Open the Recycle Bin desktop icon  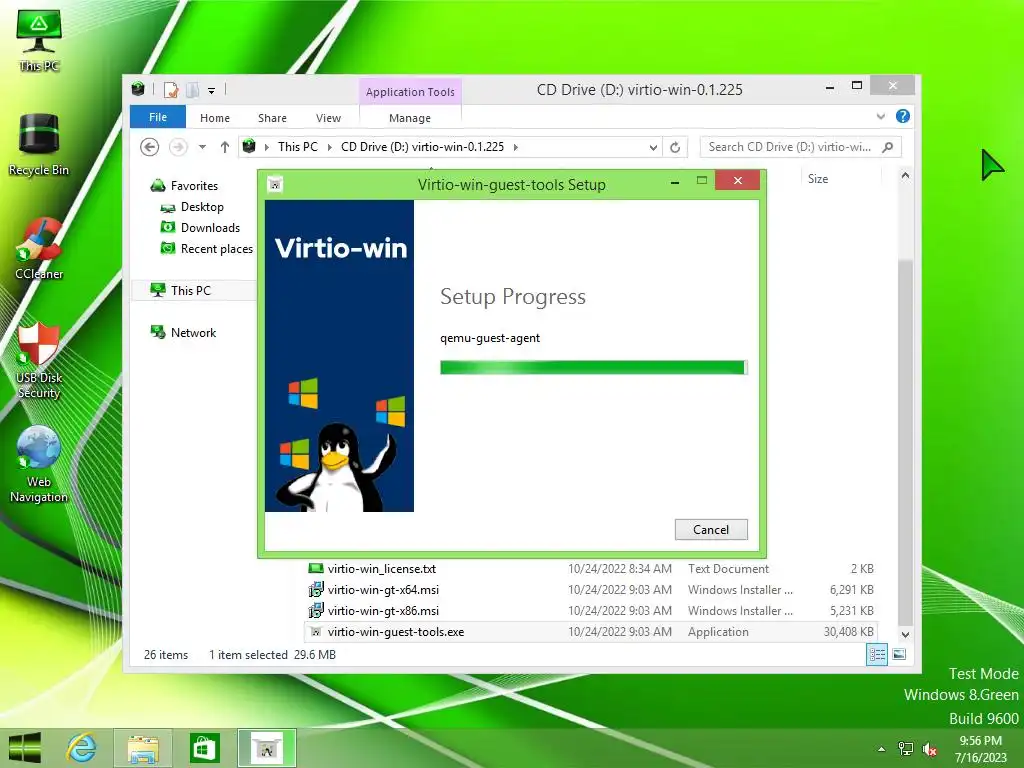click(x=39, y=144)
